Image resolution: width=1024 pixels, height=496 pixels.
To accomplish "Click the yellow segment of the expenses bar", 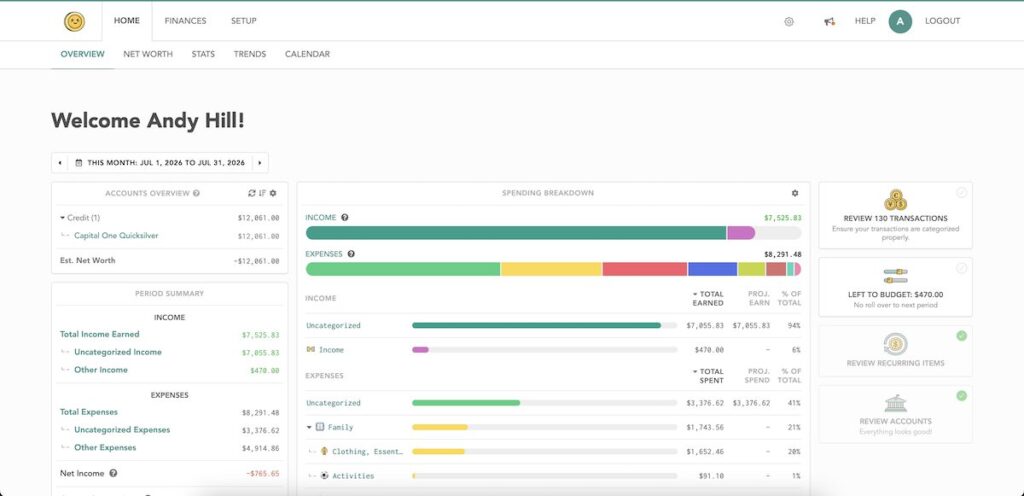I will tap(551, 269).
